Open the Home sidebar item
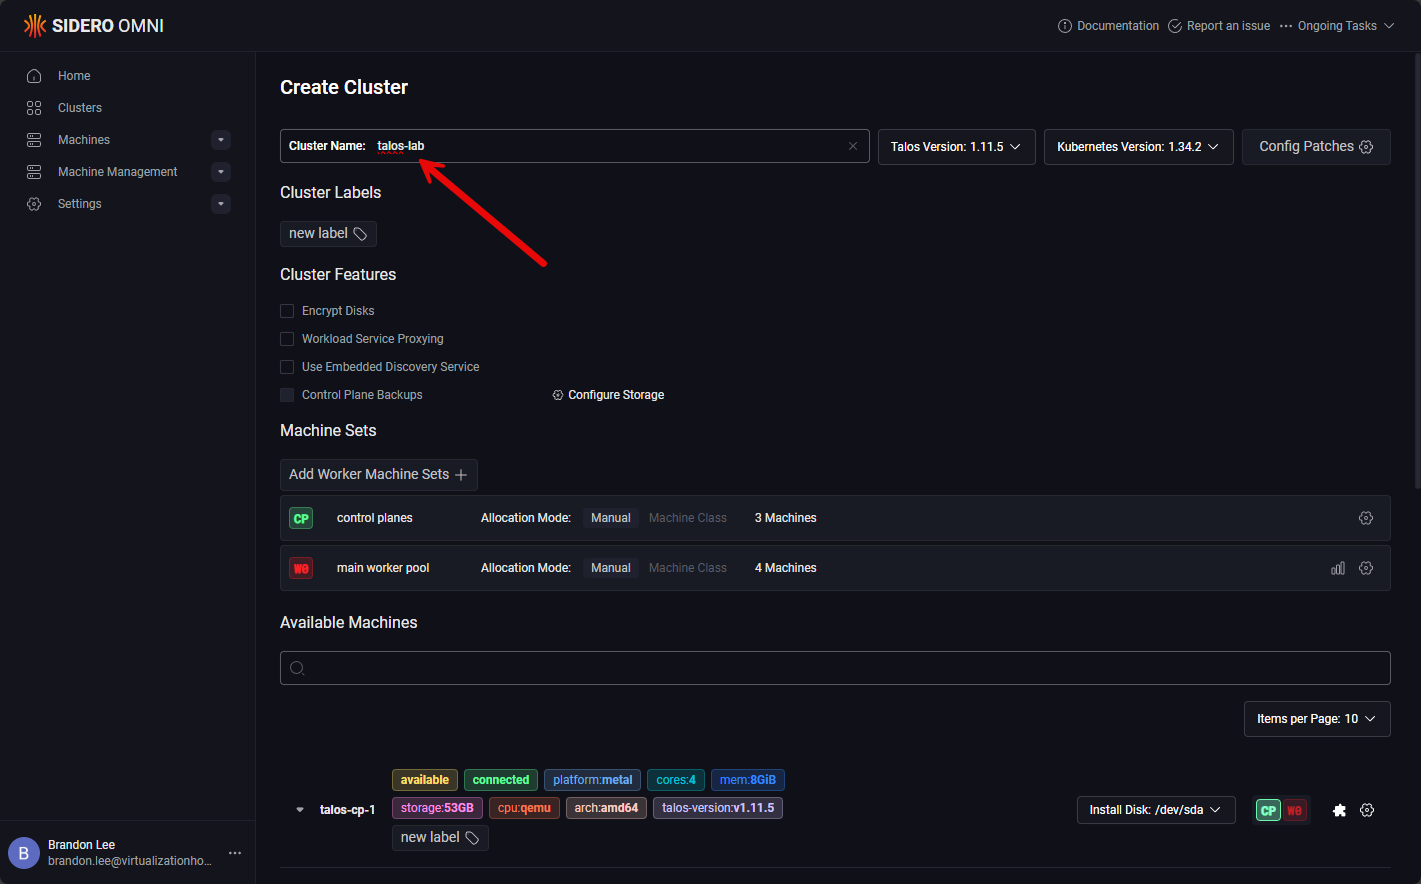 [74, 76]
